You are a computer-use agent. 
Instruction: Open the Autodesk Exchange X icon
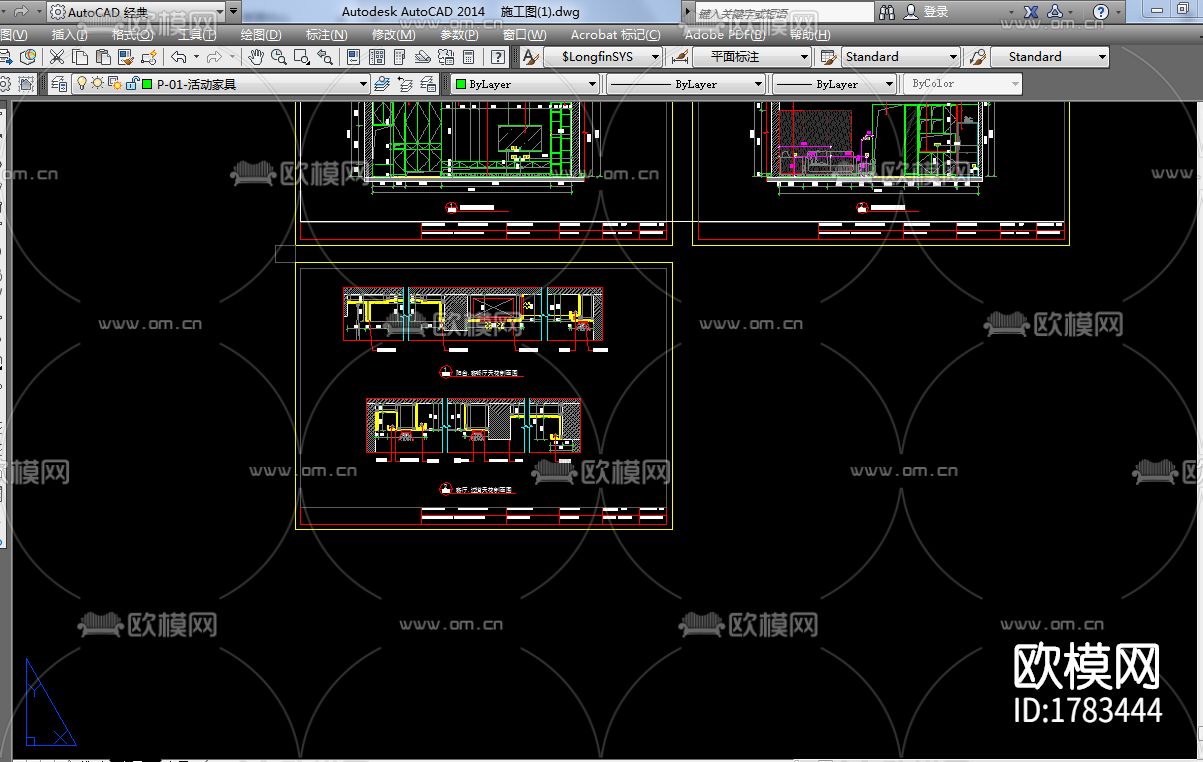coord(1030,12)
